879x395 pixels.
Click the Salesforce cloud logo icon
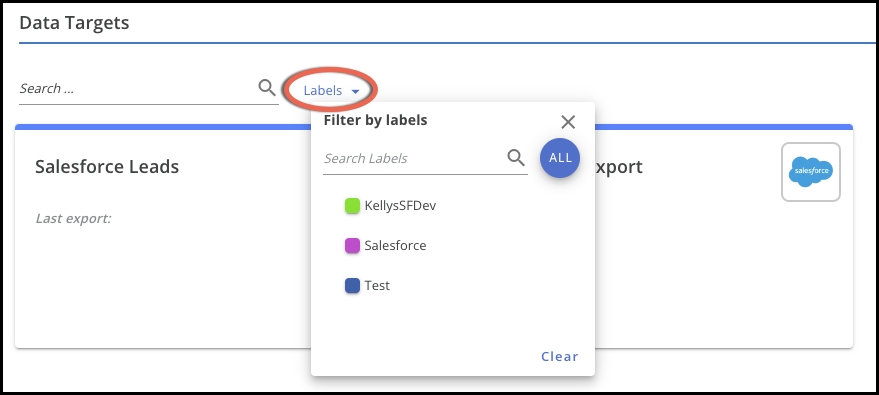click(811, 172)
